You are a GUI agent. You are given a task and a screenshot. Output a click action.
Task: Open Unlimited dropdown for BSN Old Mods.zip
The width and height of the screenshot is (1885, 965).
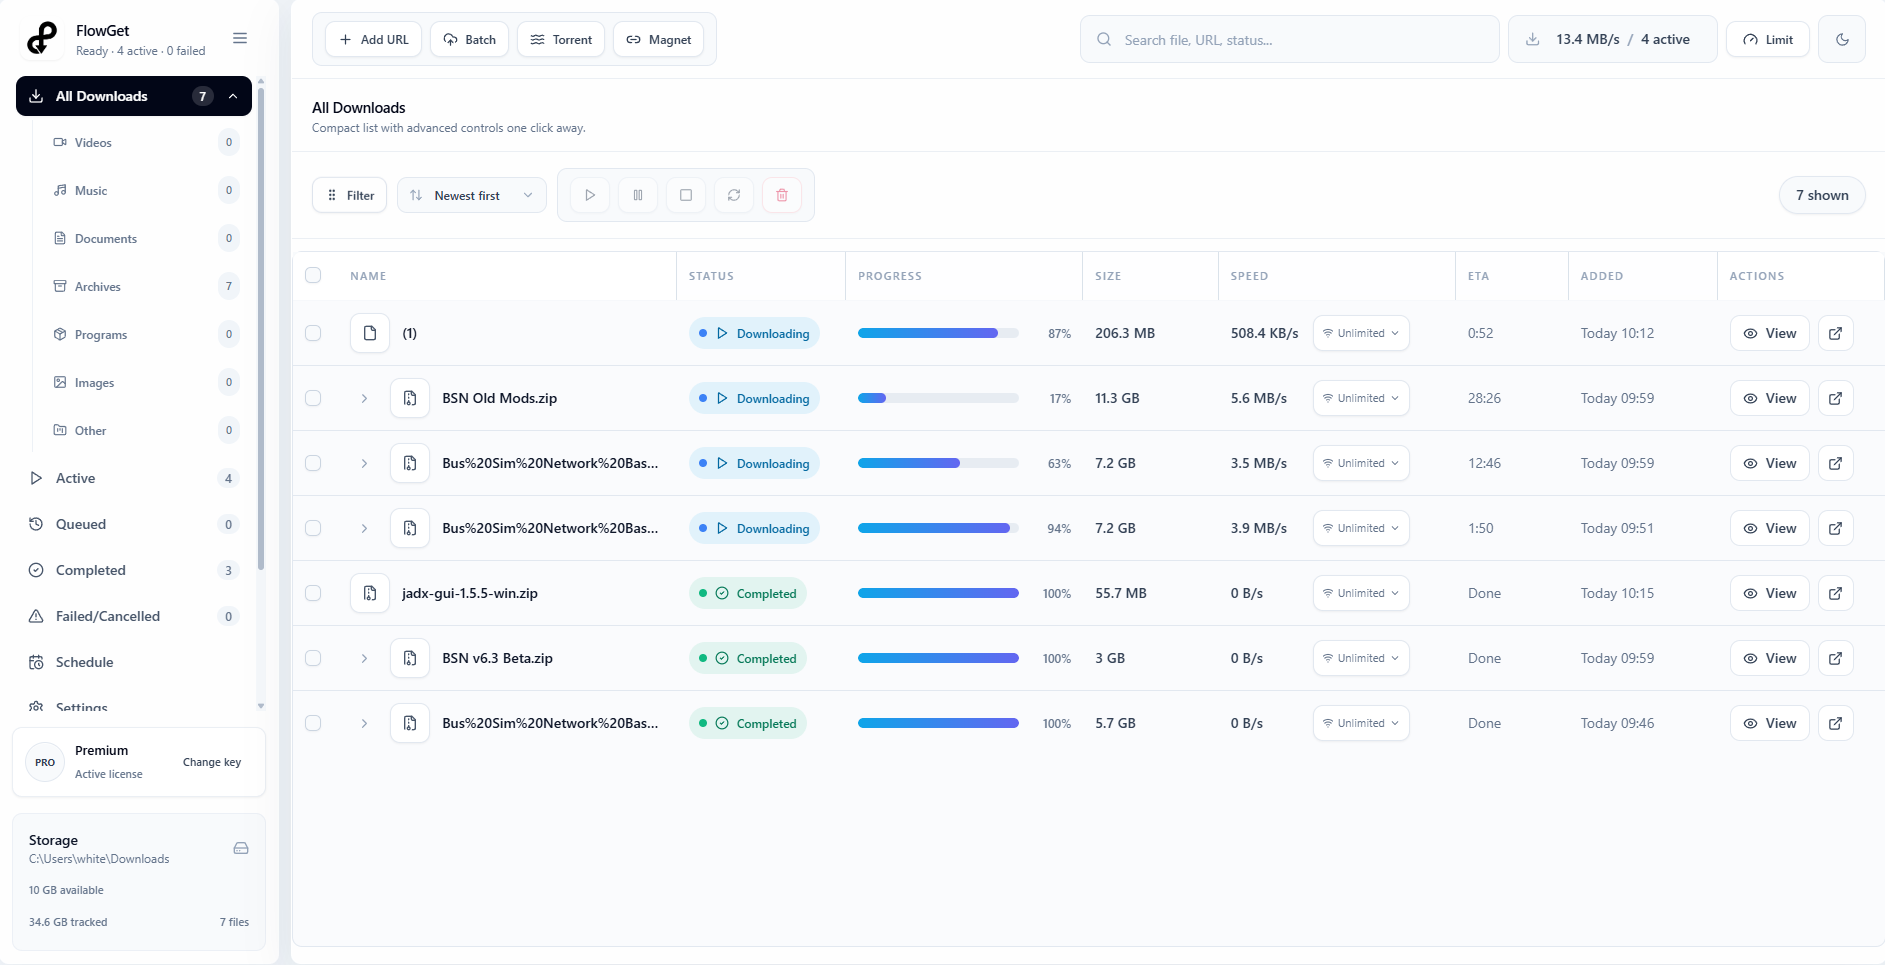coord(1361,398)
